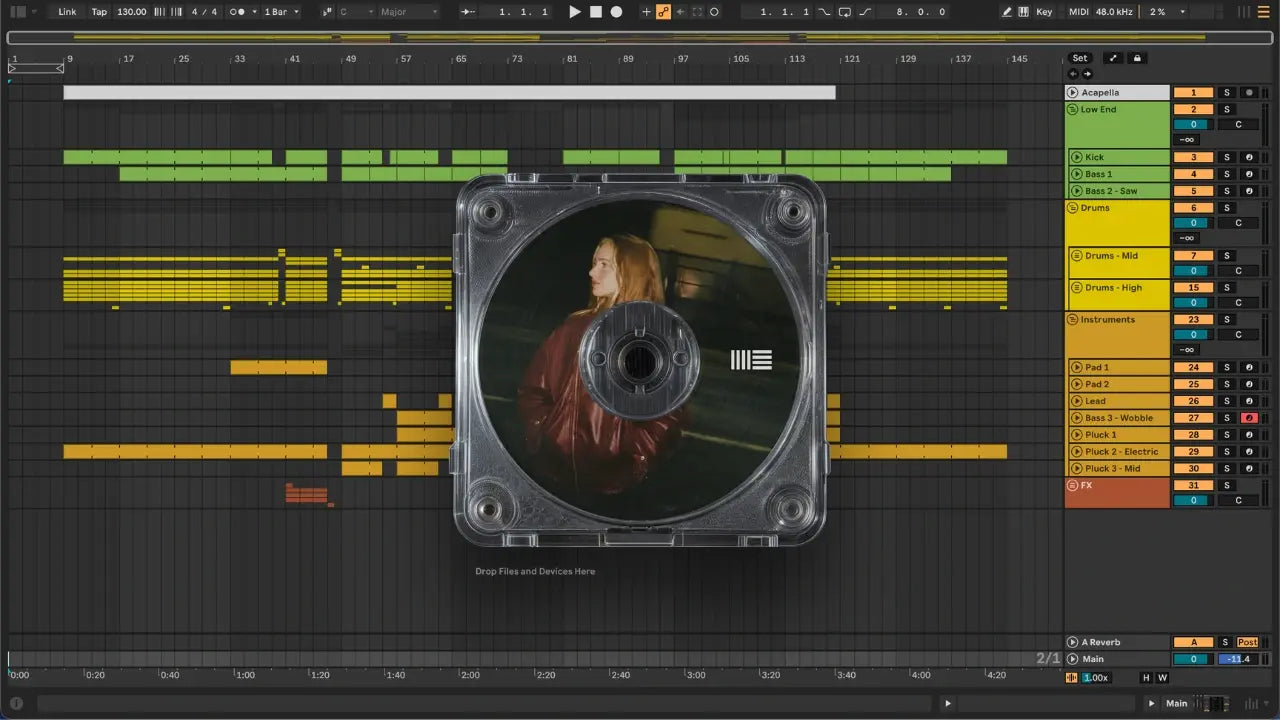Disarm the Bass 3 - Wobble track
1280x720 pixels.
(x=1248, y=418)
